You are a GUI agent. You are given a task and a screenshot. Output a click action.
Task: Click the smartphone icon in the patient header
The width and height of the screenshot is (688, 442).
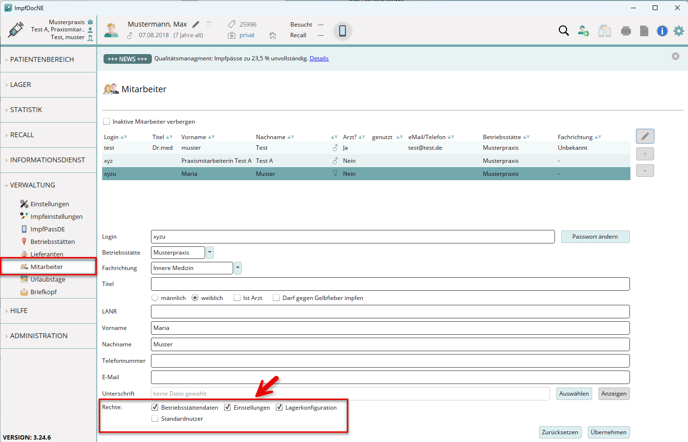[x=342, y=30]
